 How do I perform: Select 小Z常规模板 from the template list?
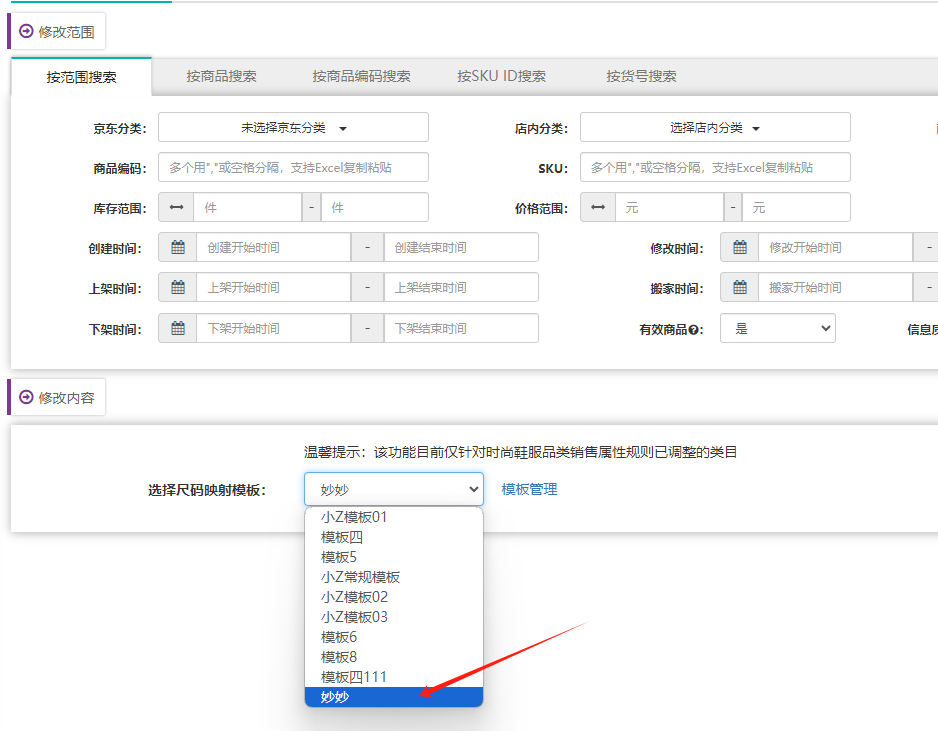pyautogui.click(x=360, y=577)
